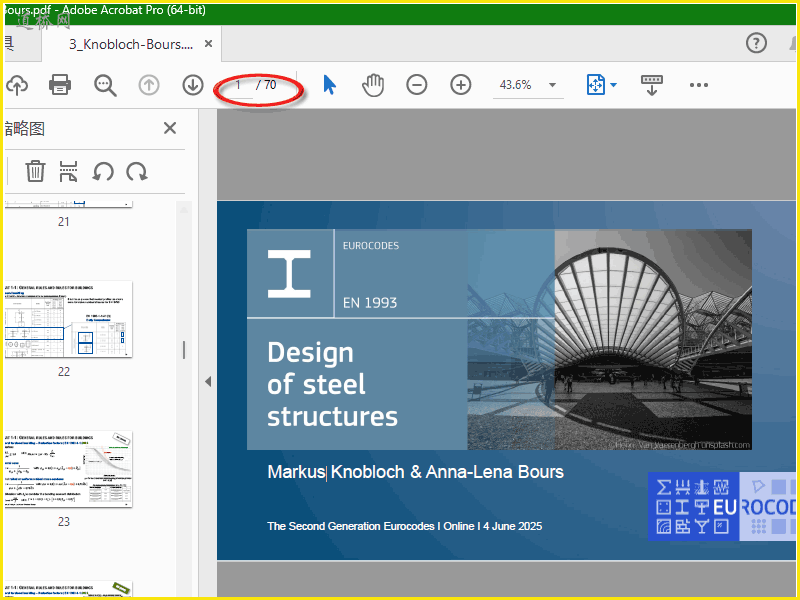Close the thumbnails panel
Screen dimensions: 800x600
(170, 128)
